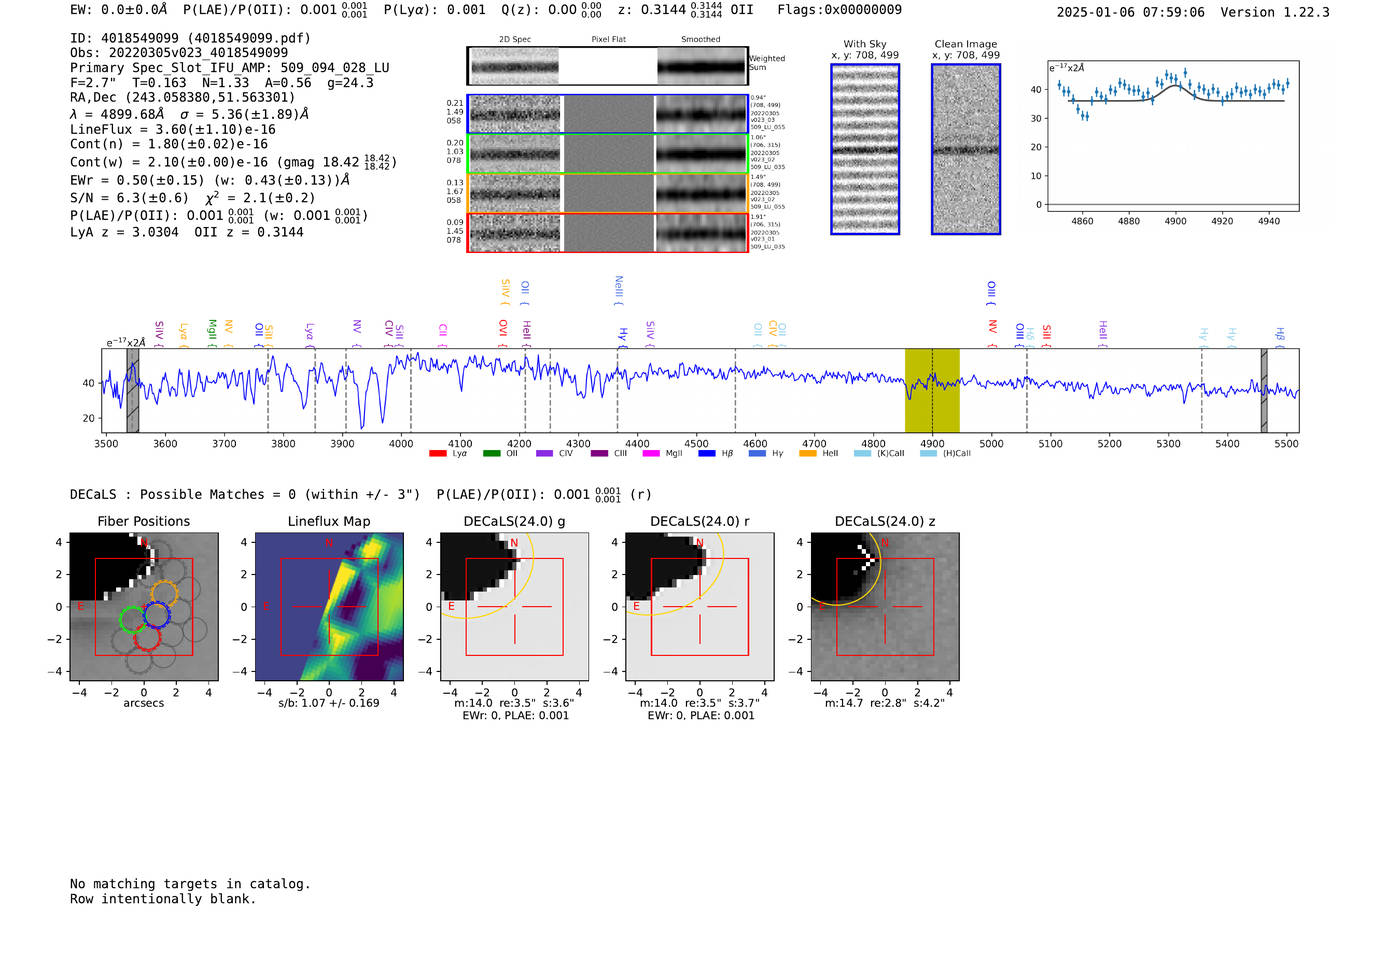Click the red Lyα legend swatch

[x=437, y=454]
